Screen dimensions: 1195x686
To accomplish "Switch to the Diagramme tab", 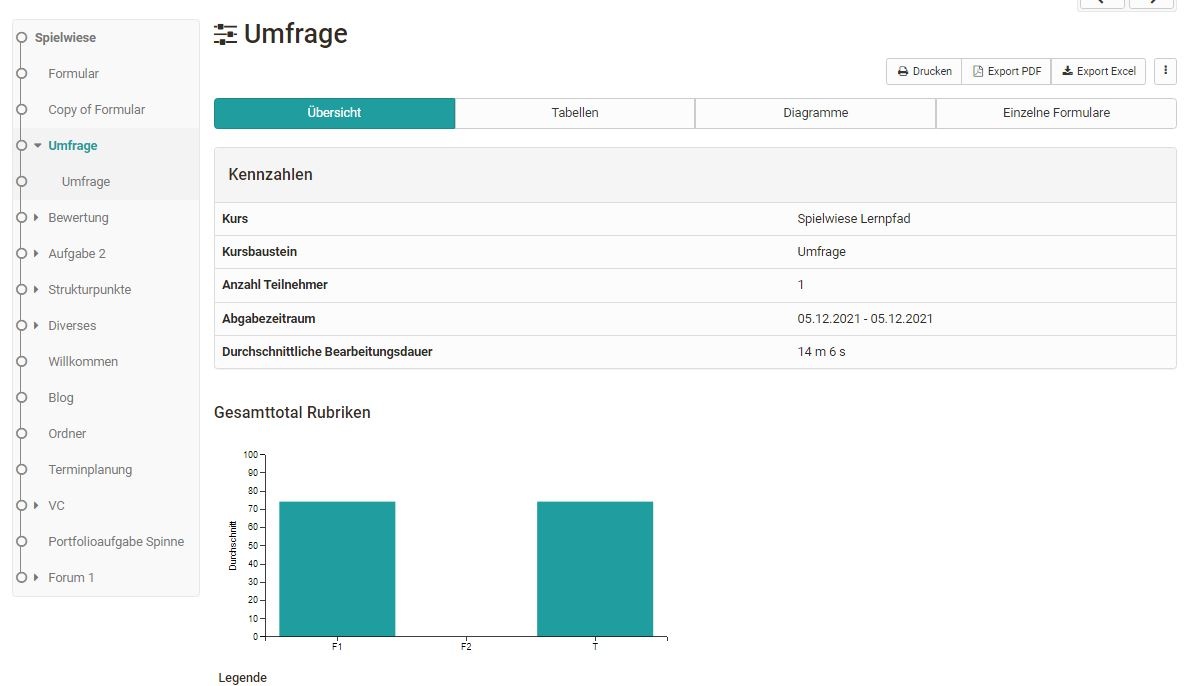I will pos(814,113).
